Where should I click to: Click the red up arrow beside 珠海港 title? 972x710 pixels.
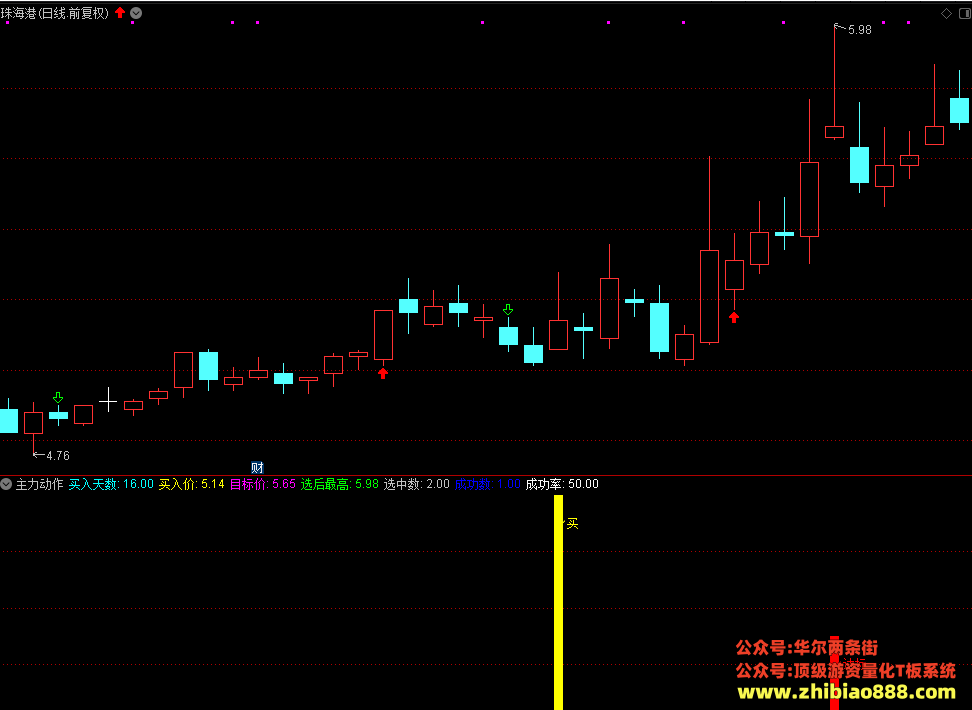click(120, 13)
